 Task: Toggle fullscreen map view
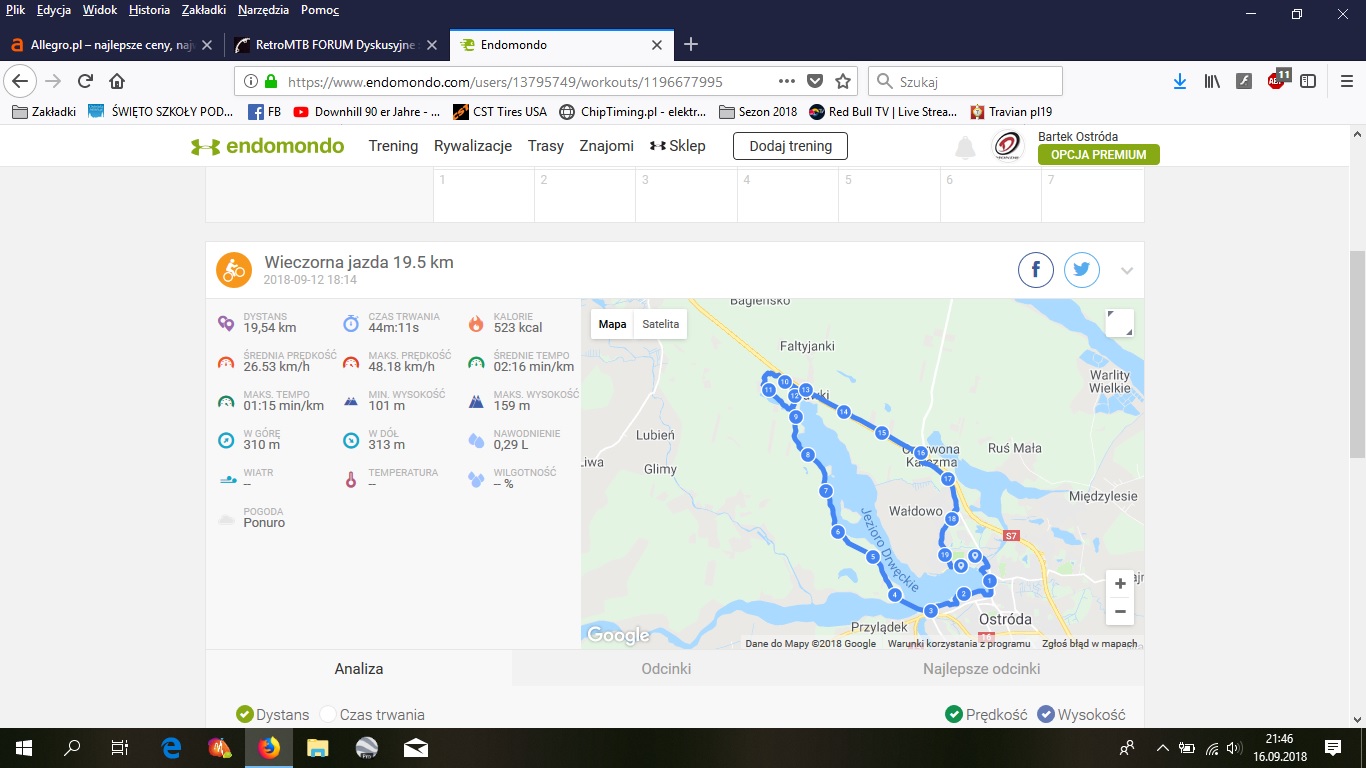click(1120, 323)
